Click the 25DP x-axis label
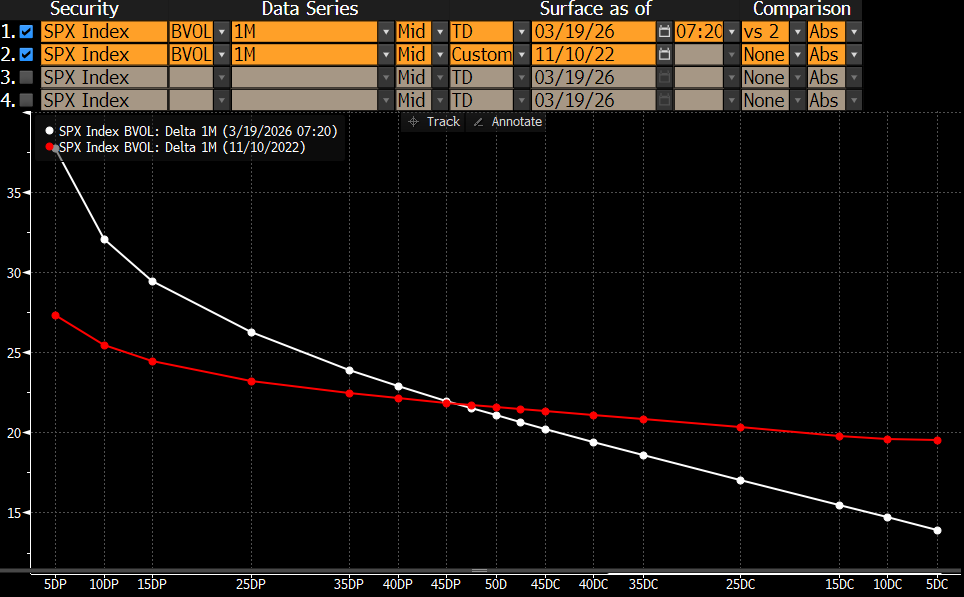964x597 pixels. [x=251, y=584]
